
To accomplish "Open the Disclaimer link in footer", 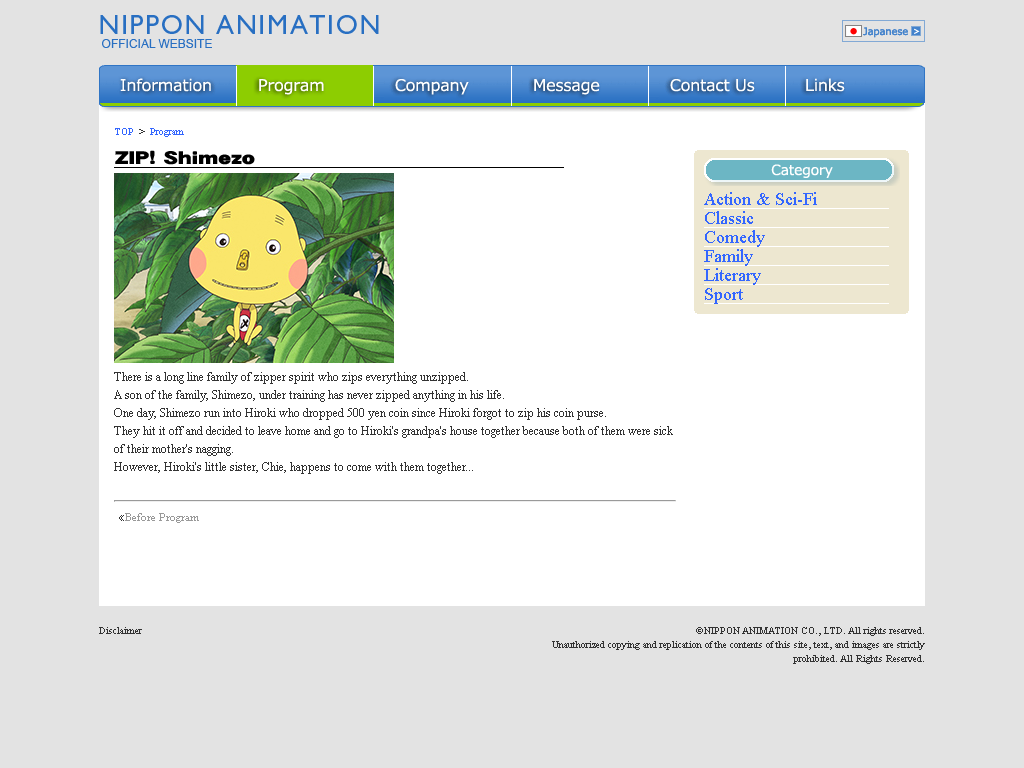I will pos(120,631).
